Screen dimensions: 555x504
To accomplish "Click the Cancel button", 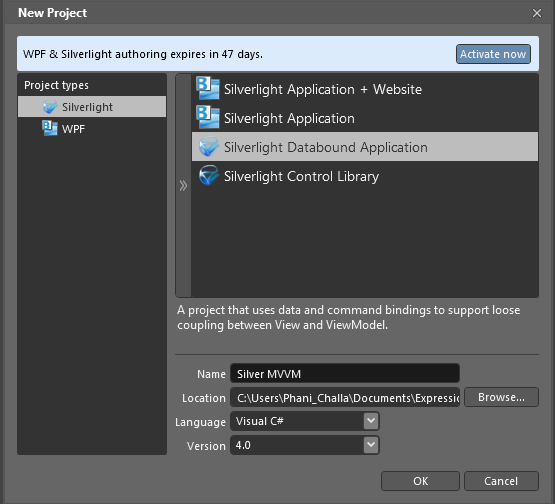I will pyautogui.click(x=501, y=481).
